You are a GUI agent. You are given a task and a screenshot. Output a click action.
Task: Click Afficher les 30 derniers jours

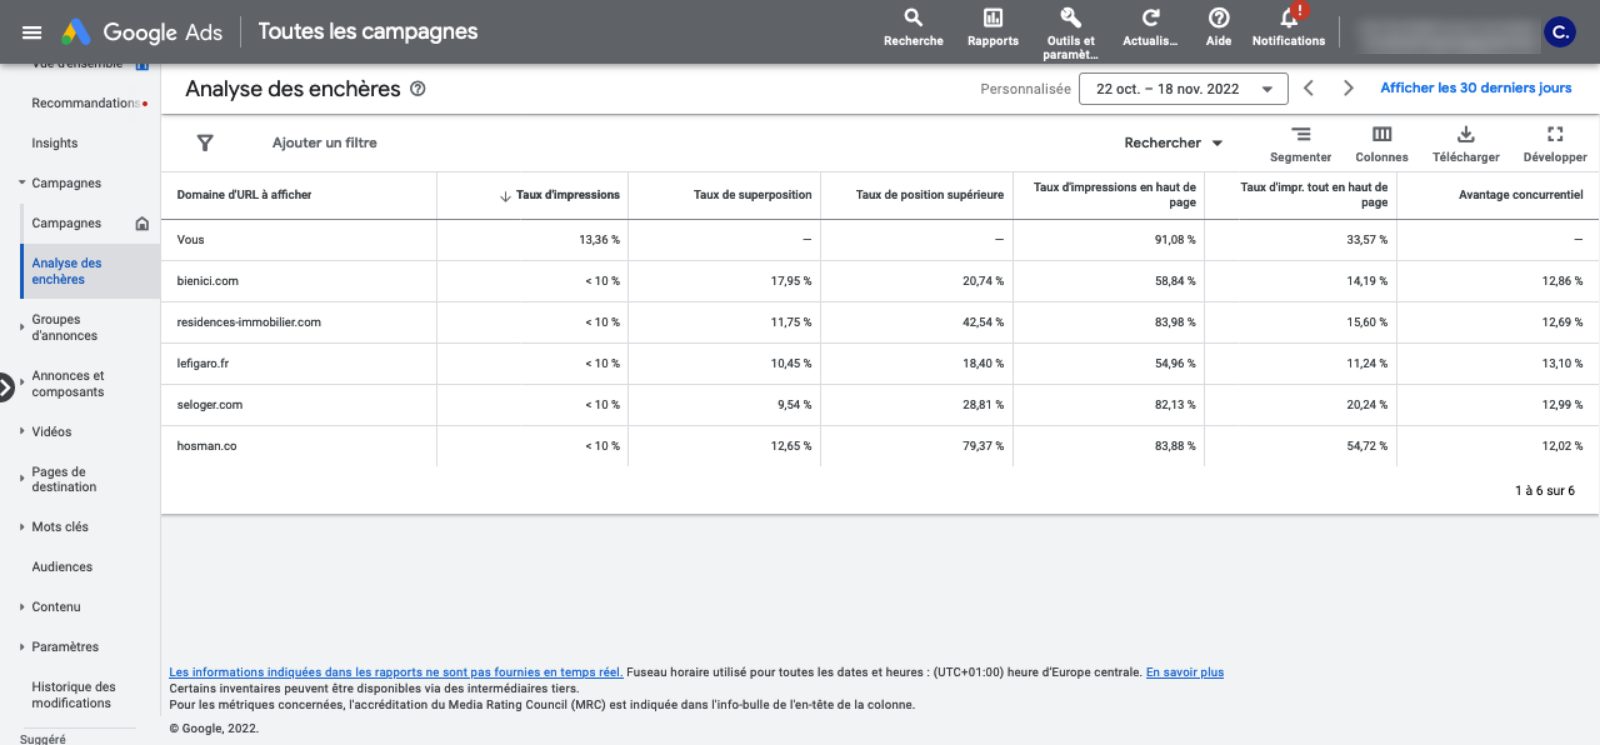[1475, 88]
